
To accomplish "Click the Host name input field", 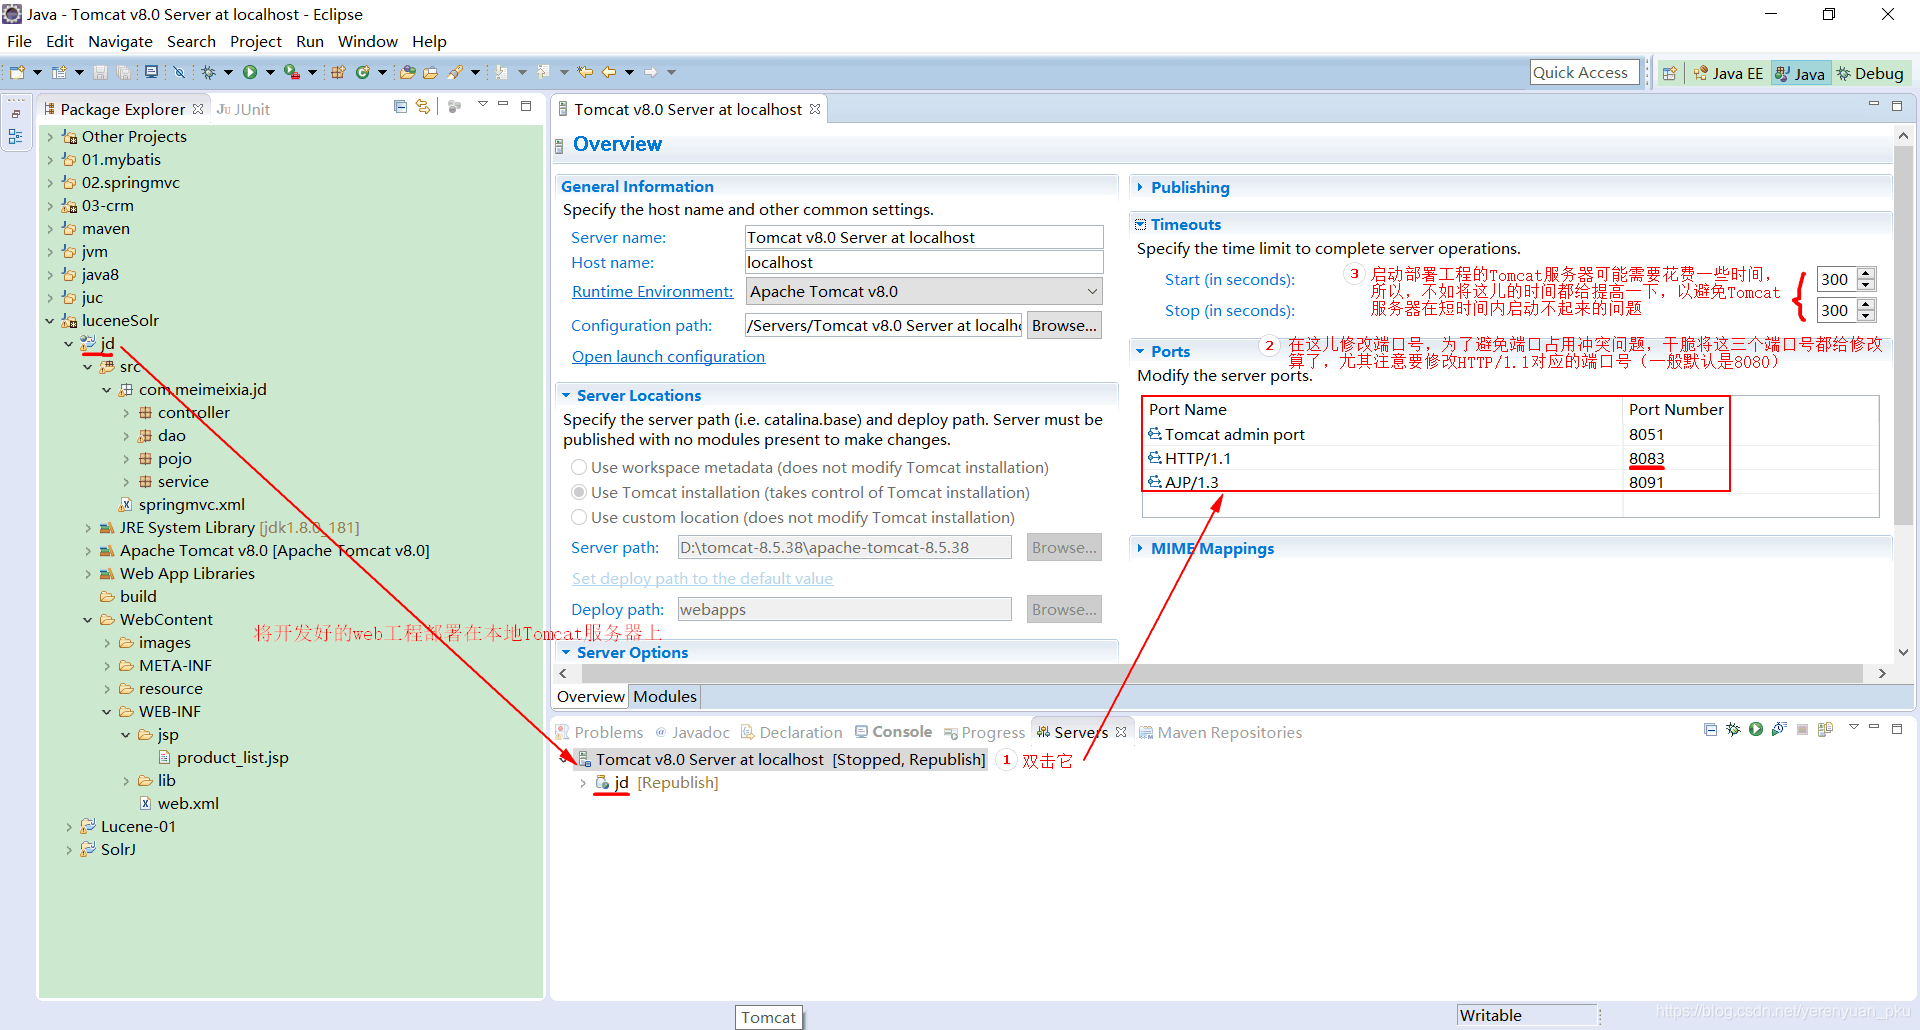I will coord(924,262).
